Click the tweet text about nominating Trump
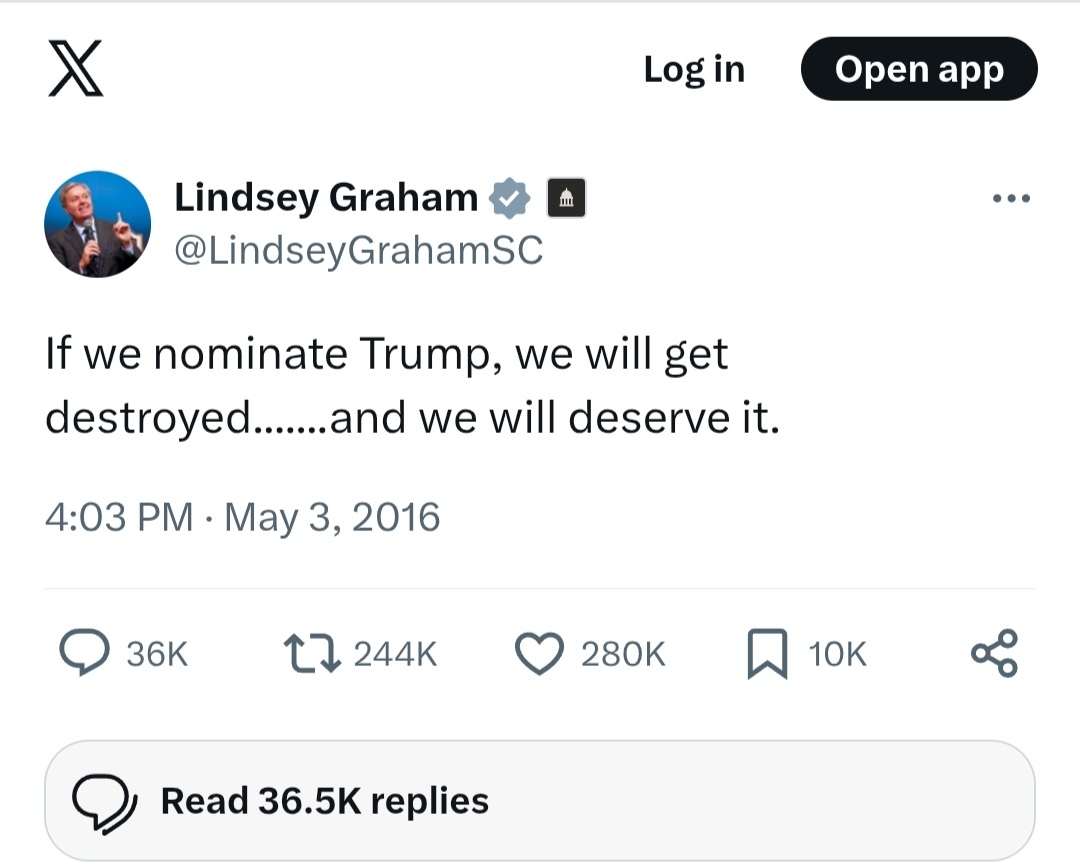This screenshot has width=1080, height=864. pos(411,386)
